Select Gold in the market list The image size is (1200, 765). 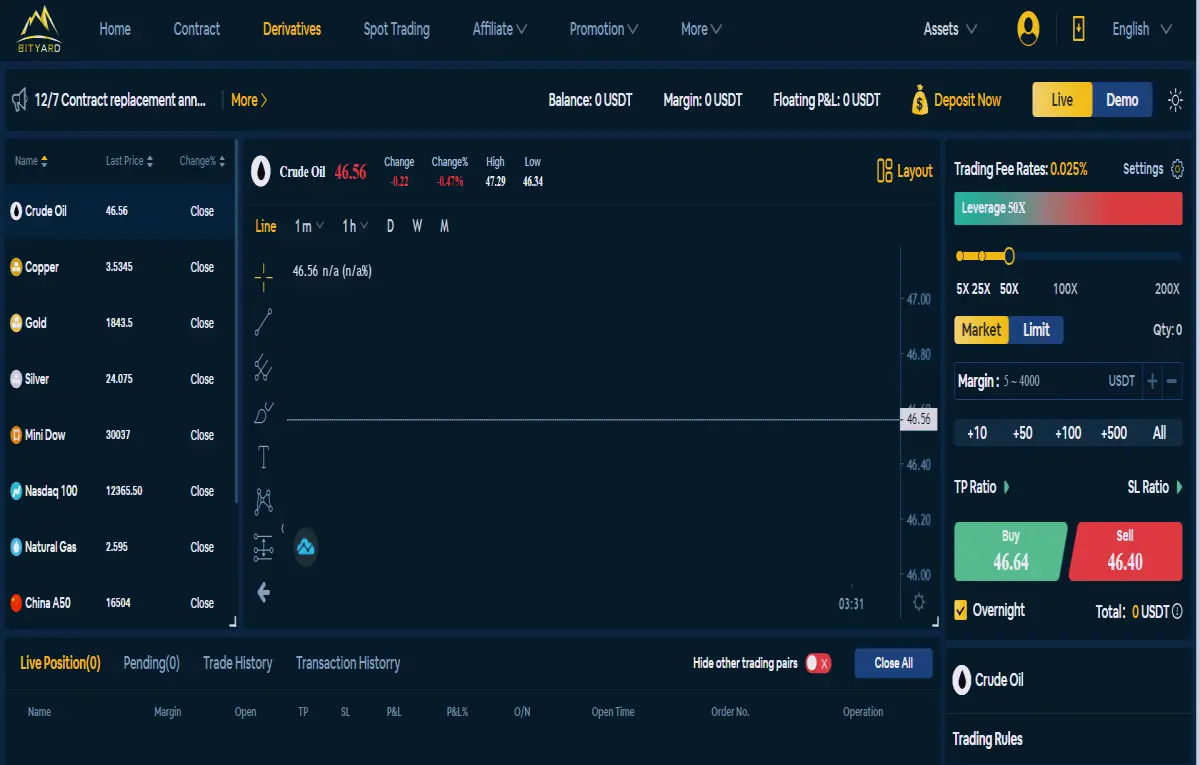(118, 323)
